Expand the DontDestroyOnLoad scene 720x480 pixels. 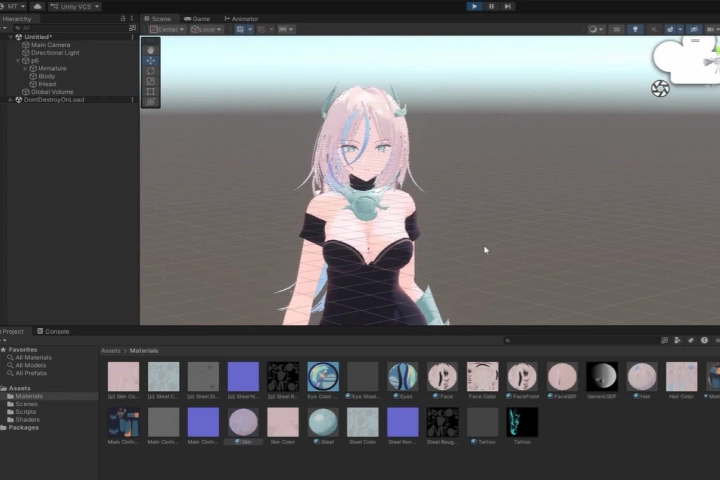point(11,100)
